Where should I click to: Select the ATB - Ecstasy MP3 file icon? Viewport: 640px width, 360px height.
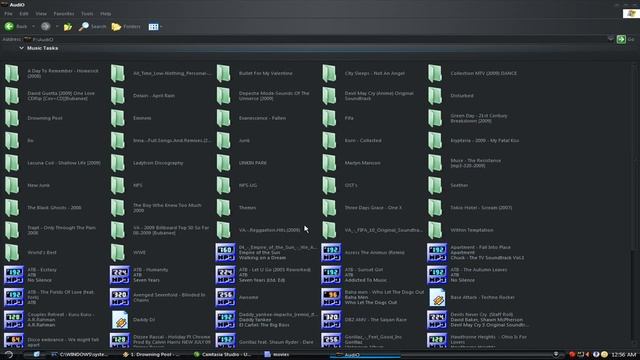coord(13,275)
